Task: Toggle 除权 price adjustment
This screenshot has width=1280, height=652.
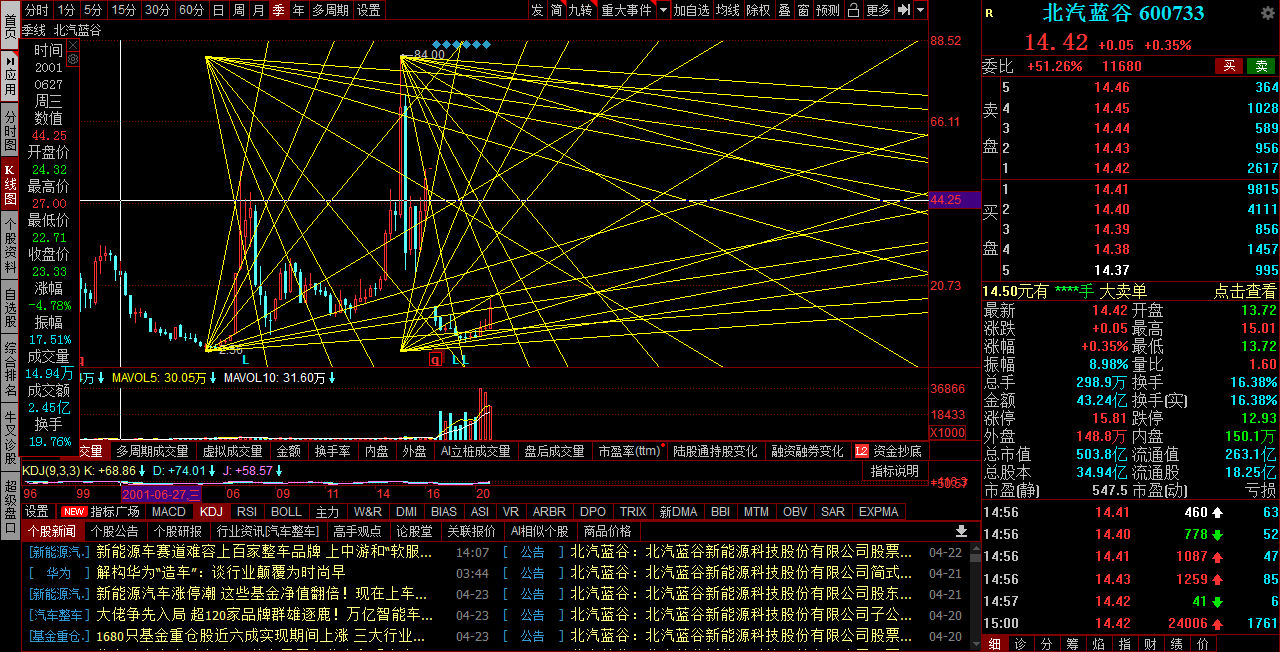Action: [758, 10]
